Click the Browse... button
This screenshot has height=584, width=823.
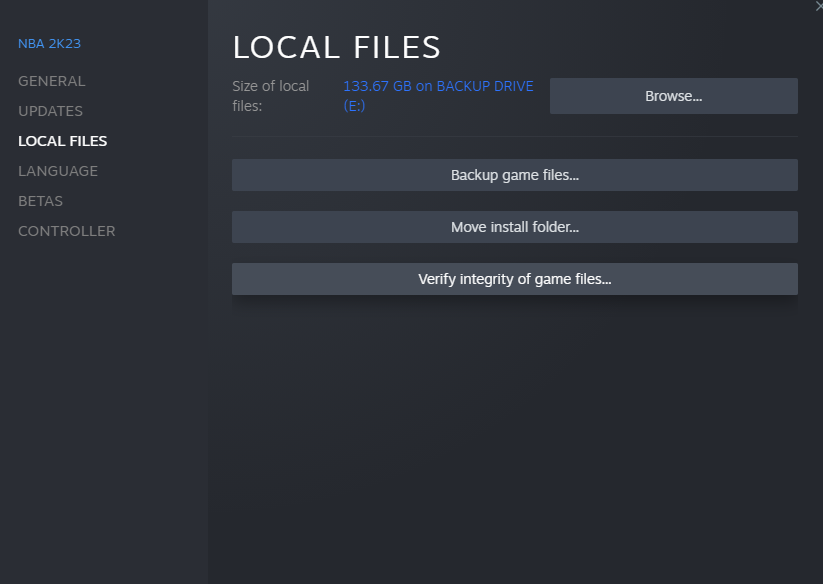point(673,96)
